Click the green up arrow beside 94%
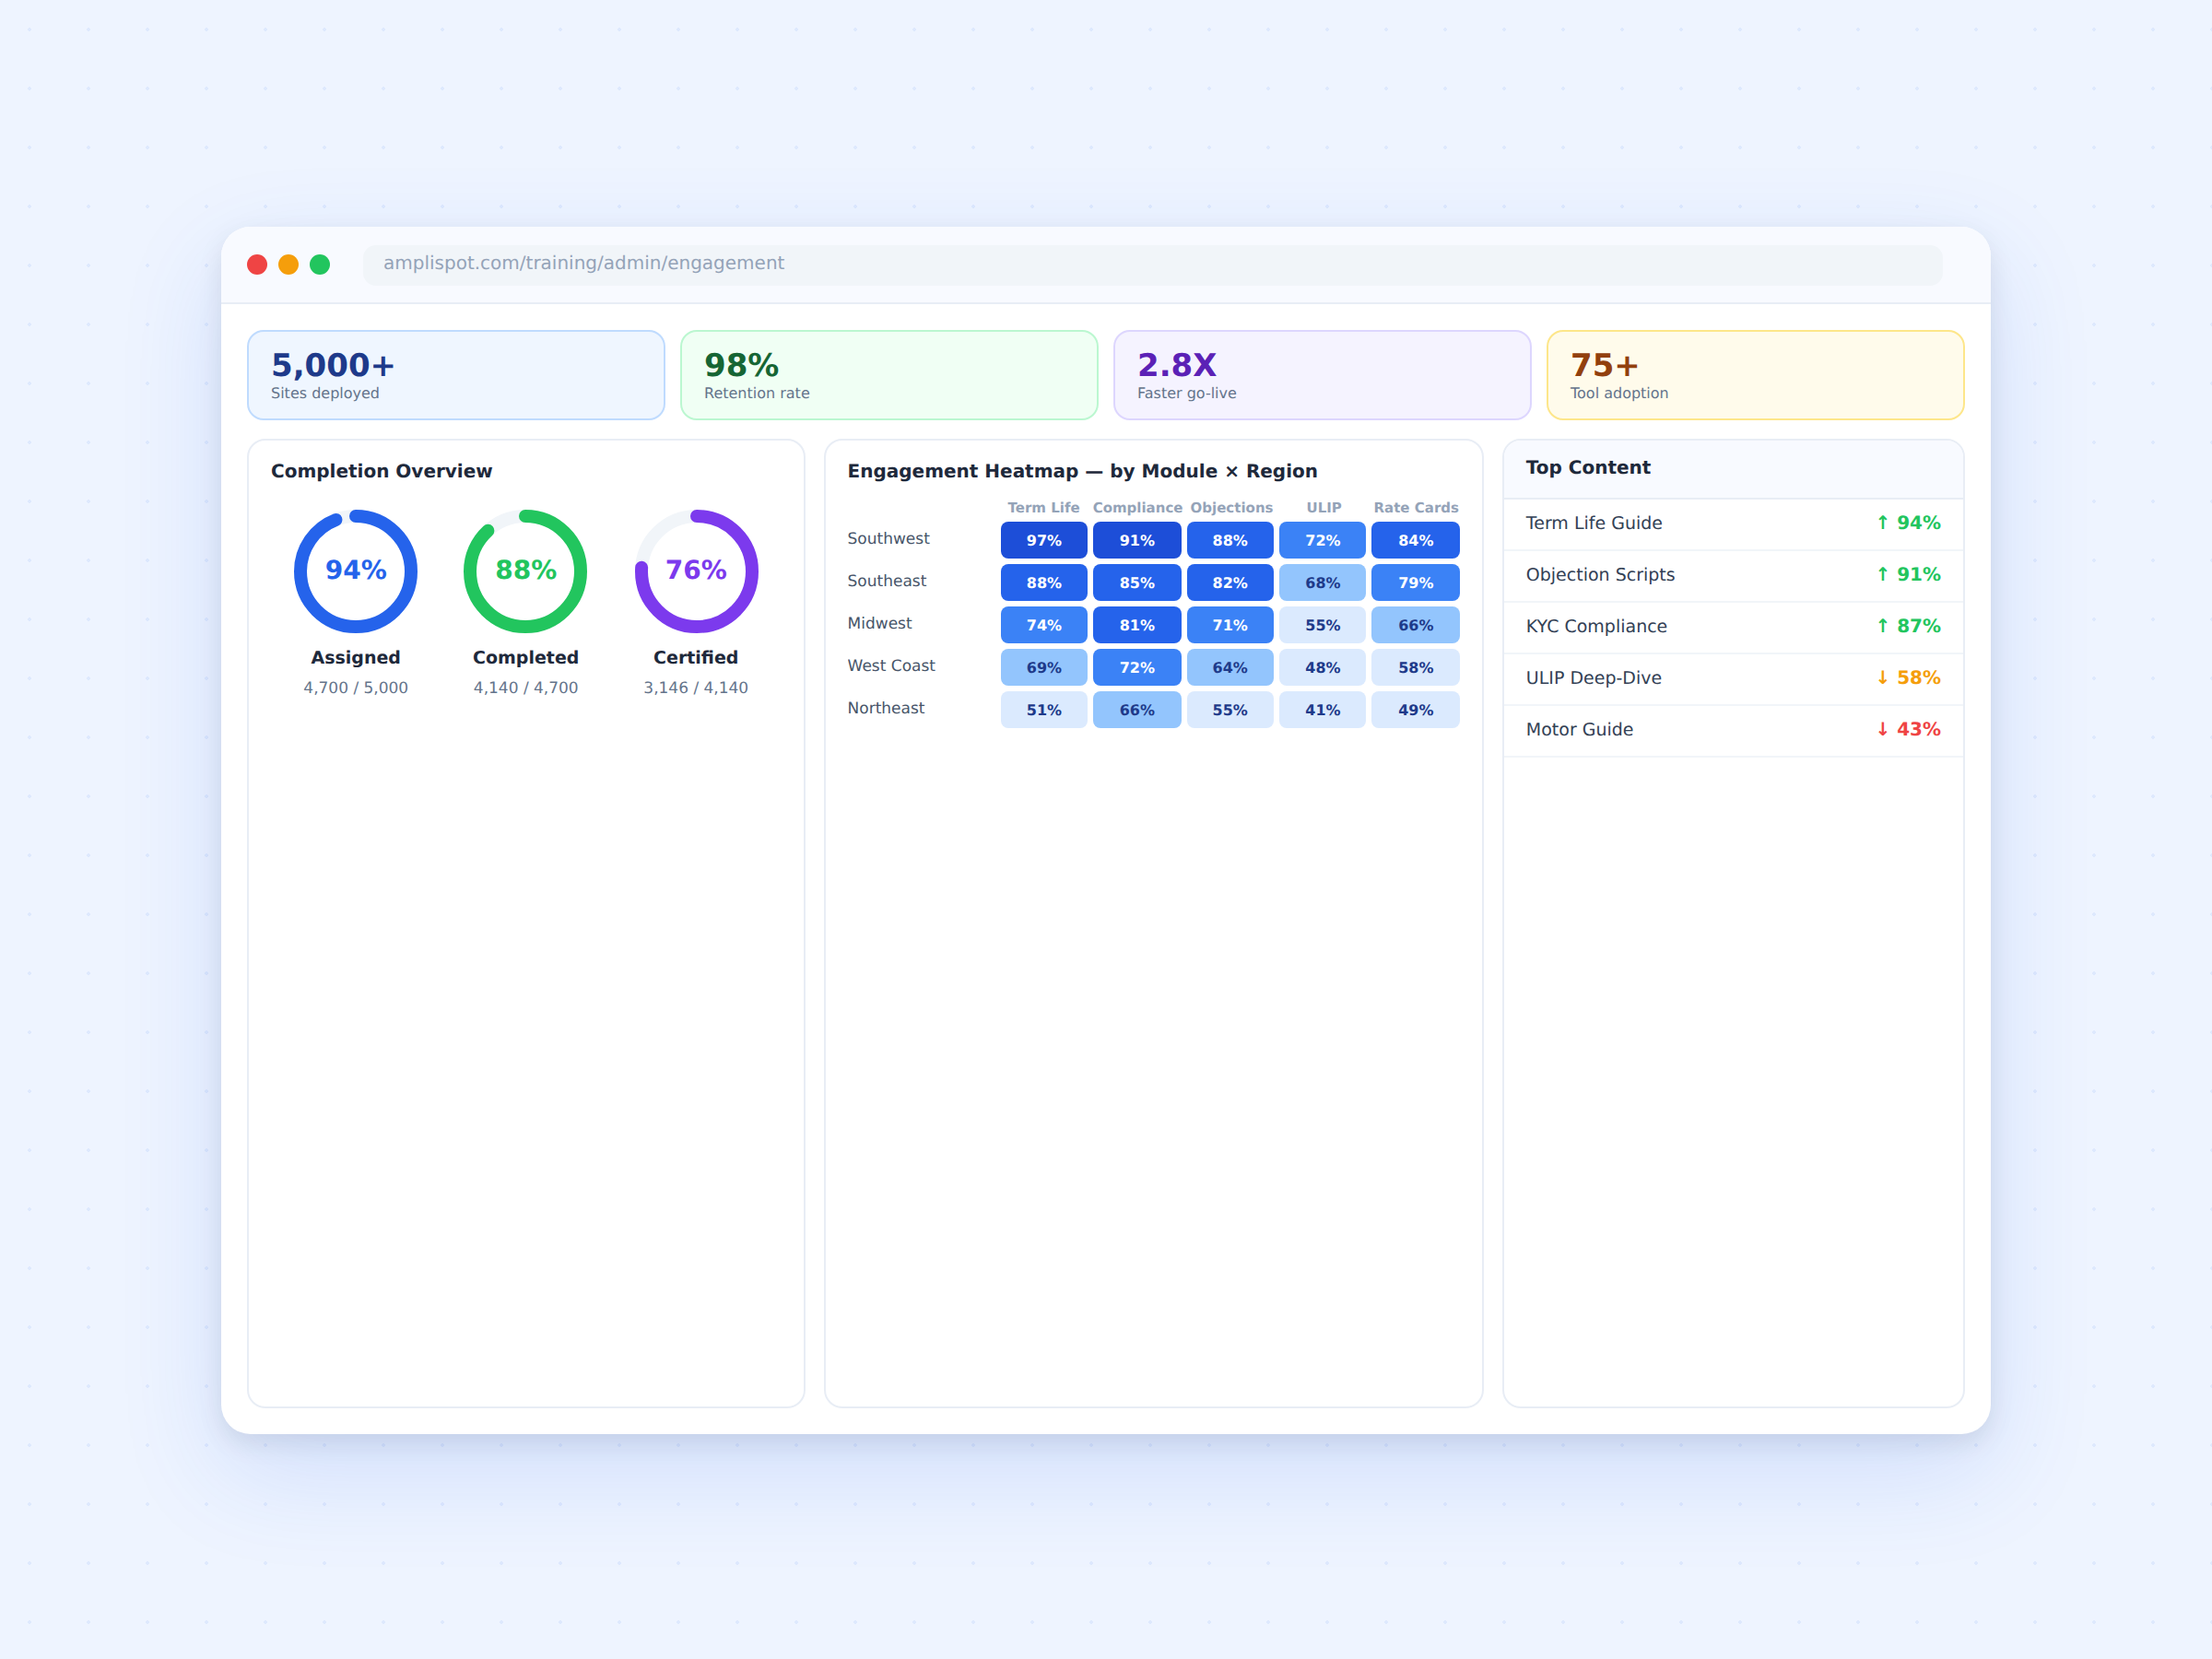The width and height of the screenshot is (2212, 1659). point(1882,523)
